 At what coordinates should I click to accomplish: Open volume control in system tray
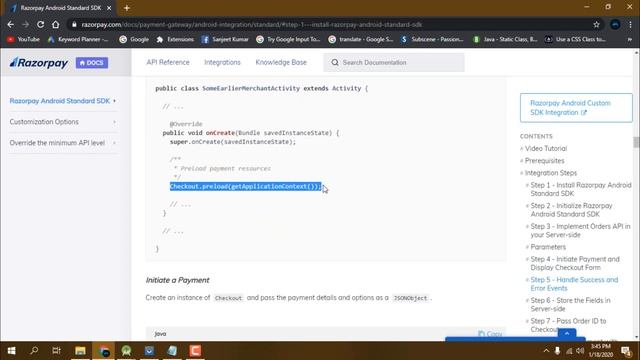[x=580, y=351]
